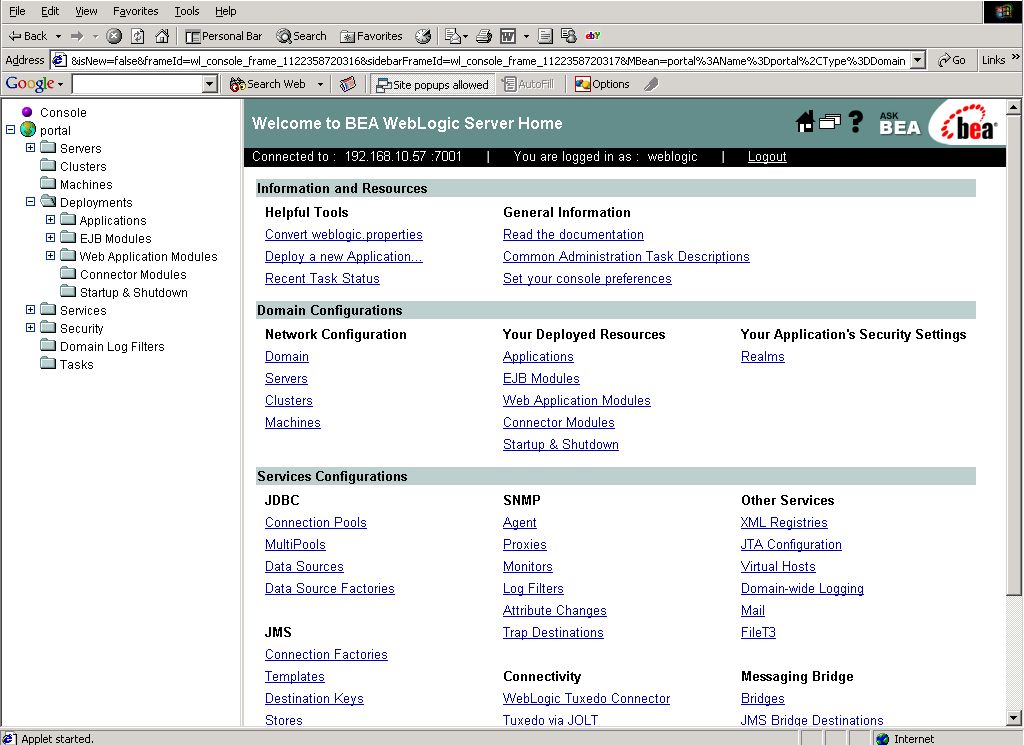Screen dimensions: 1024x745
Task: Click the Google highlighter pen icon
Action: [x=651, y=84]
